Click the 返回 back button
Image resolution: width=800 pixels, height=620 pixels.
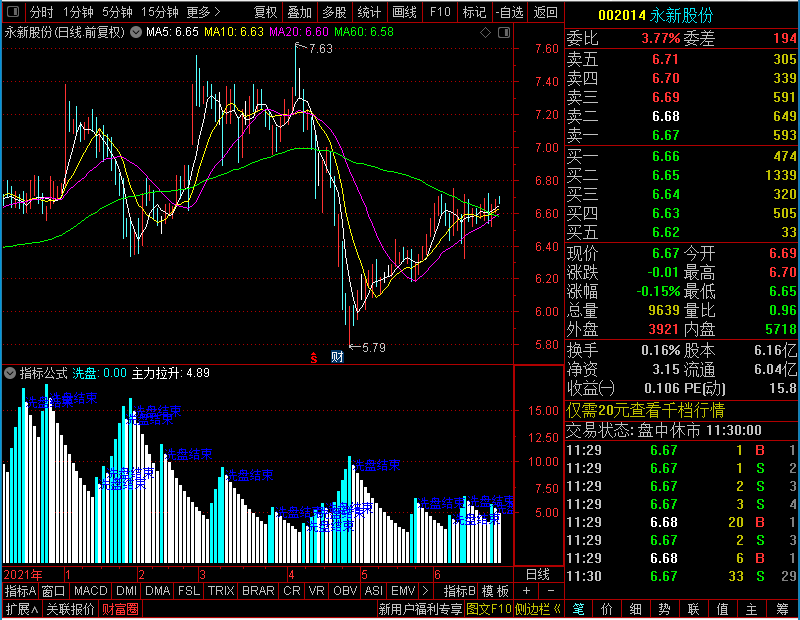(545, 12)
